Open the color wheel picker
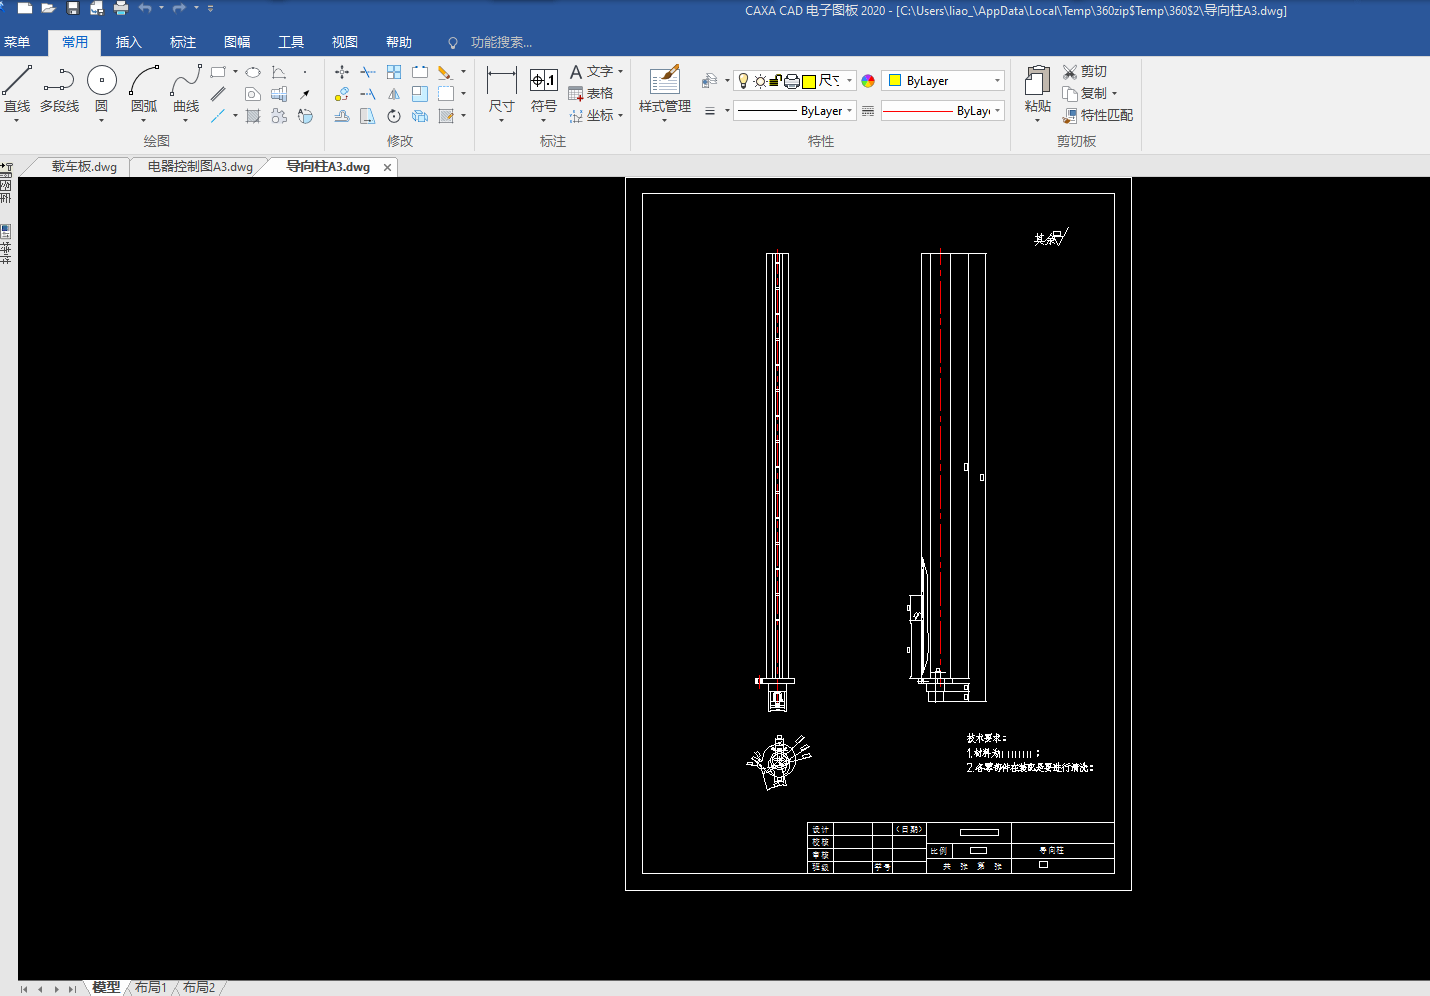 tap(868, 81)
